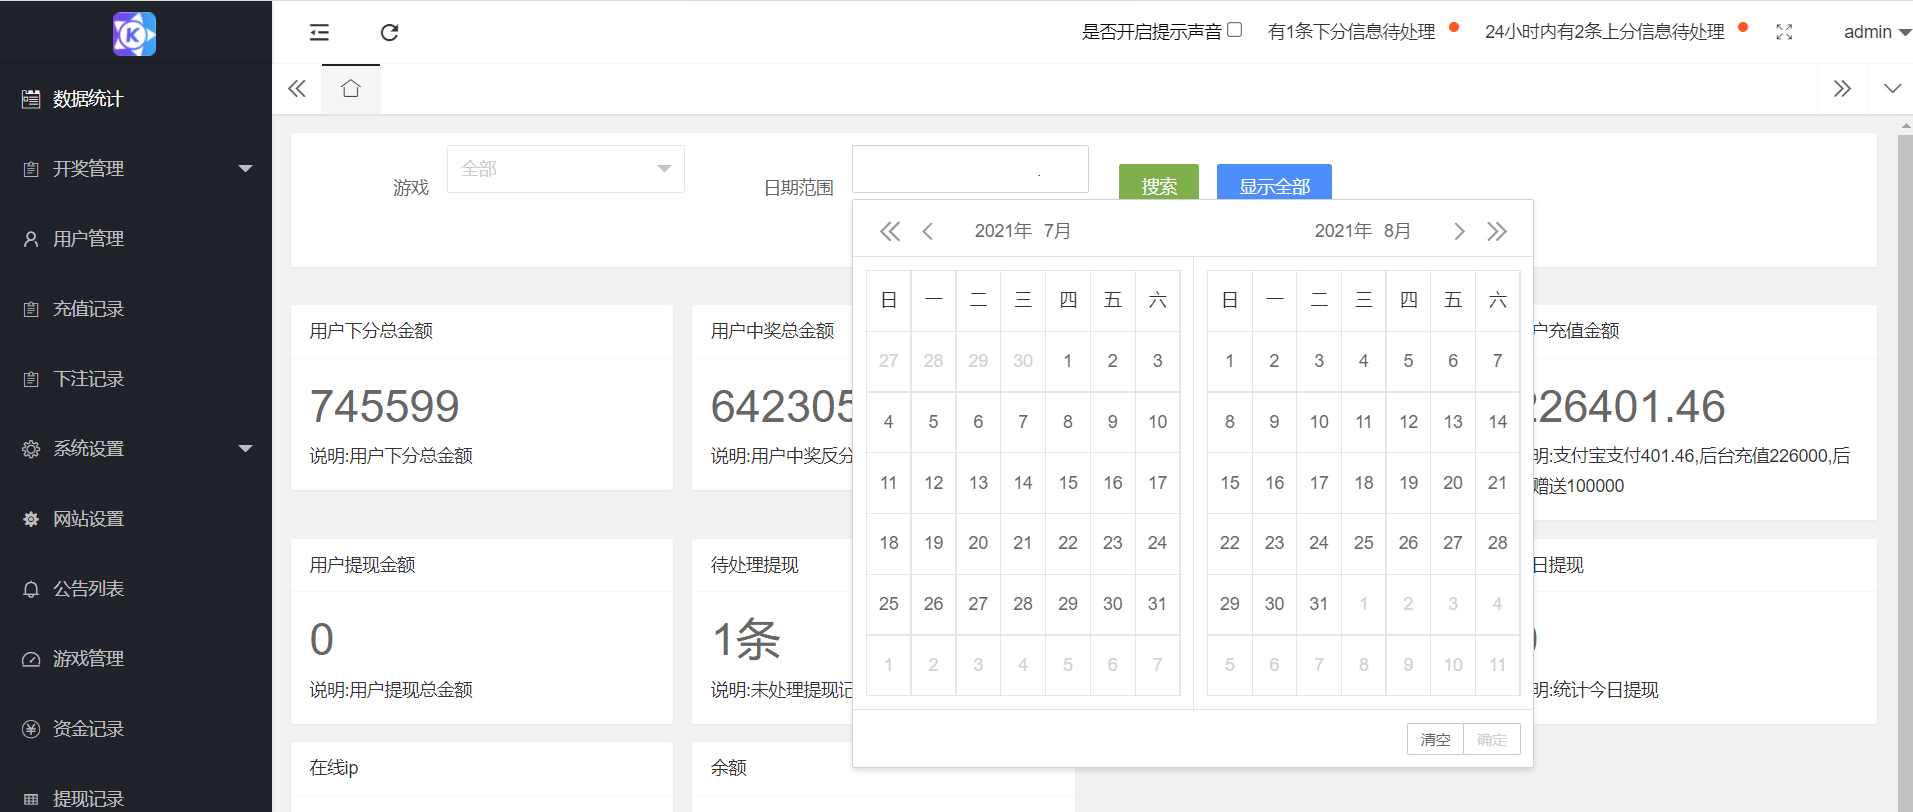Click the 公告列表 bell icon

tap(31, 589)
